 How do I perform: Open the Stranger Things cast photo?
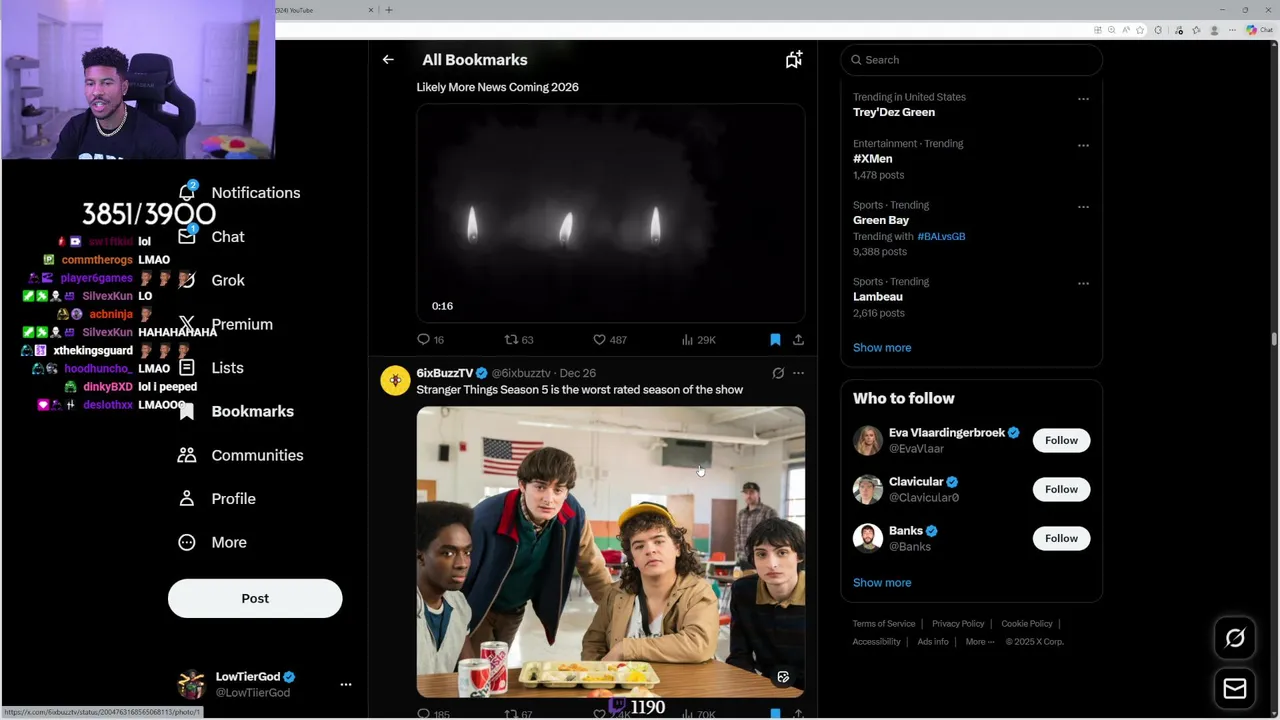pos(610,551)
